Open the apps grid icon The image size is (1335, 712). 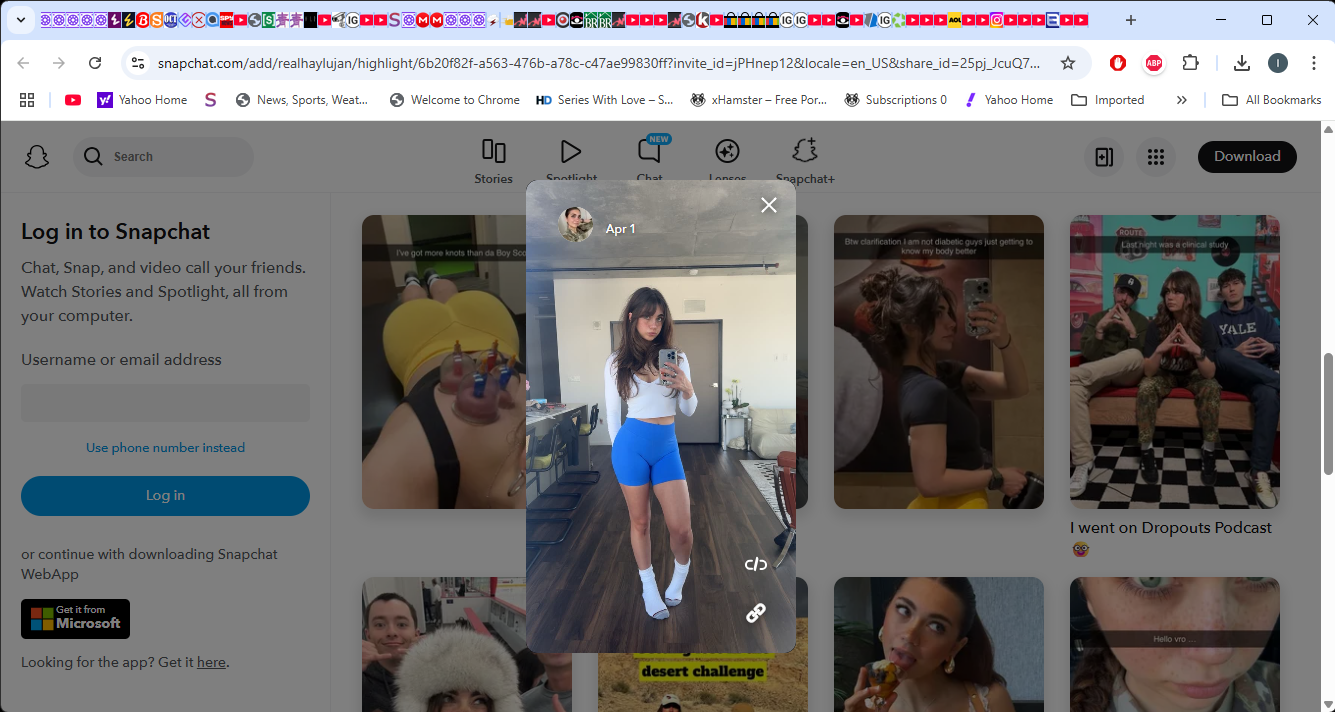point(1156,157)
